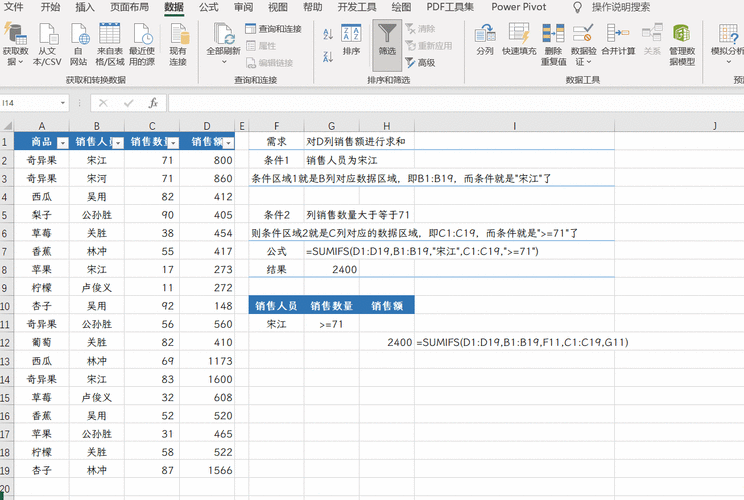Select cell B9 containing 卢俊义
This screenshot has height=500, width=744.
point(97,288)
